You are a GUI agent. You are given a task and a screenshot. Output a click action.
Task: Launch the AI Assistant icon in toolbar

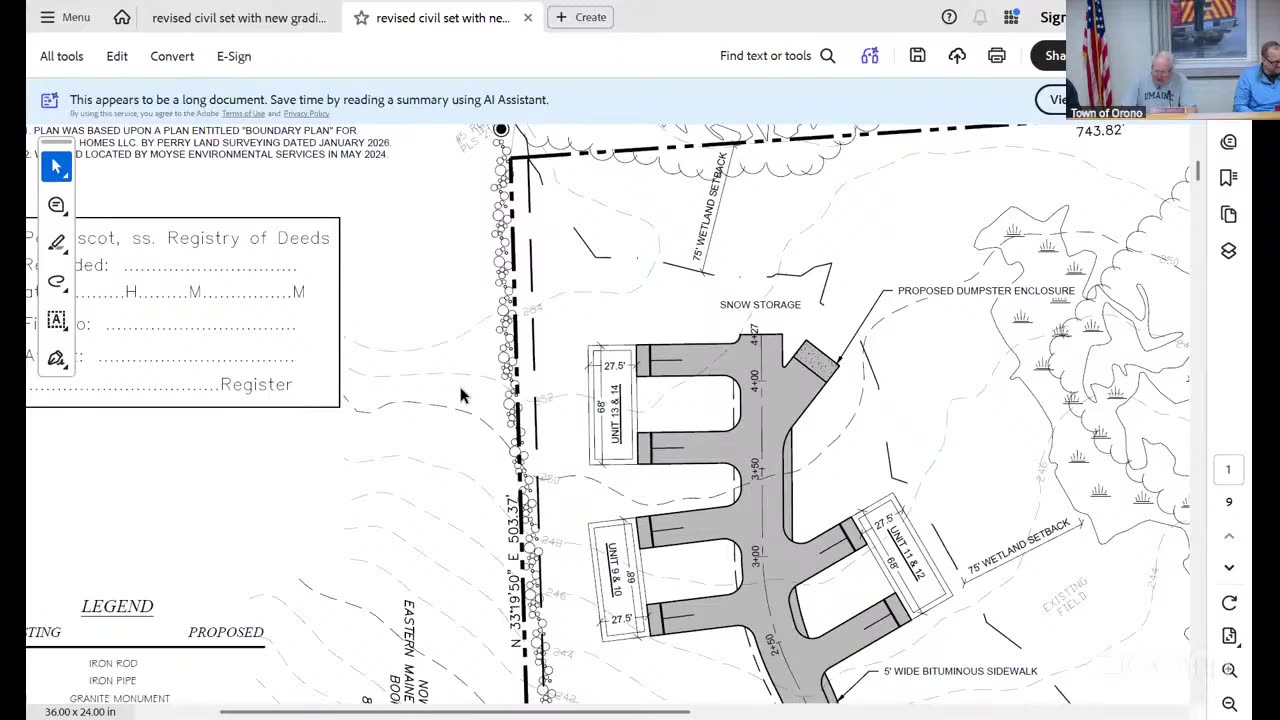(870, 56)
